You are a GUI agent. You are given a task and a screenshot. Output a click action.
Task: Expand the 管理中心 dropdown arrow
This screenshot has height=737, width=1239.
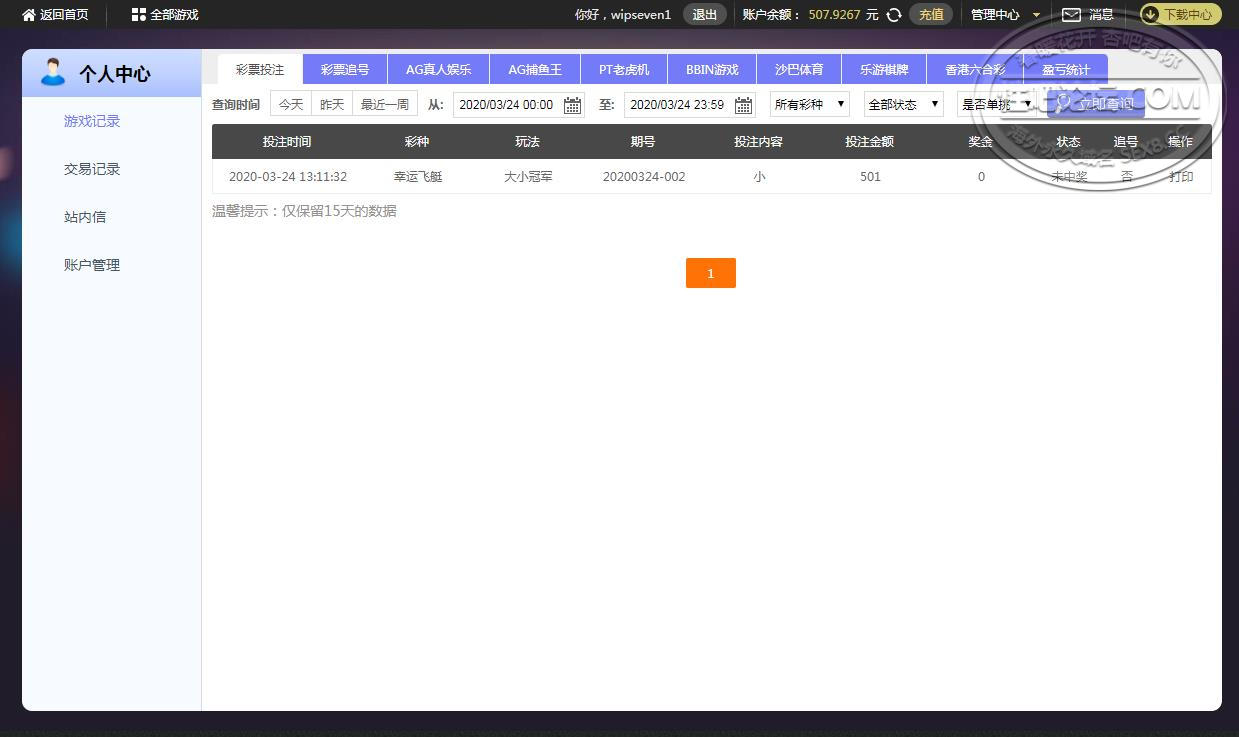[x=1036, y=15]
